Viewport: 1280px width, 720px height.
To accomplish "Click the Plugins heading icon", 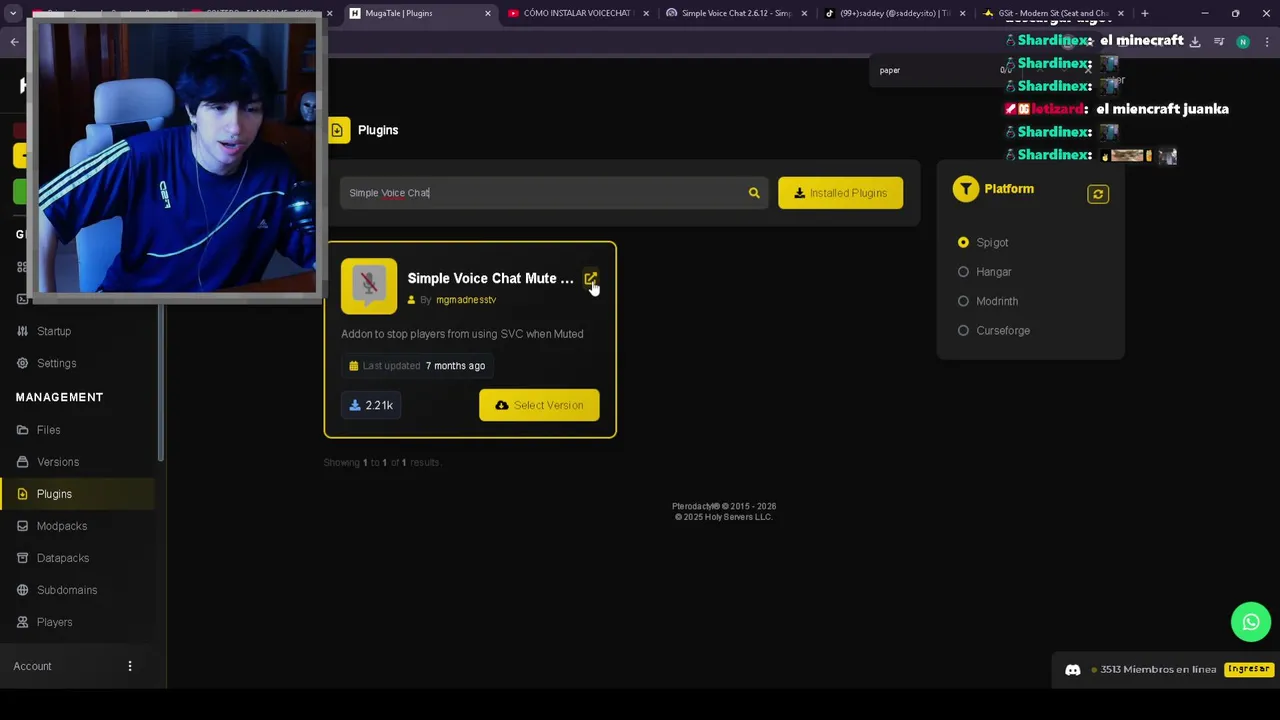I will coord(337,130).
